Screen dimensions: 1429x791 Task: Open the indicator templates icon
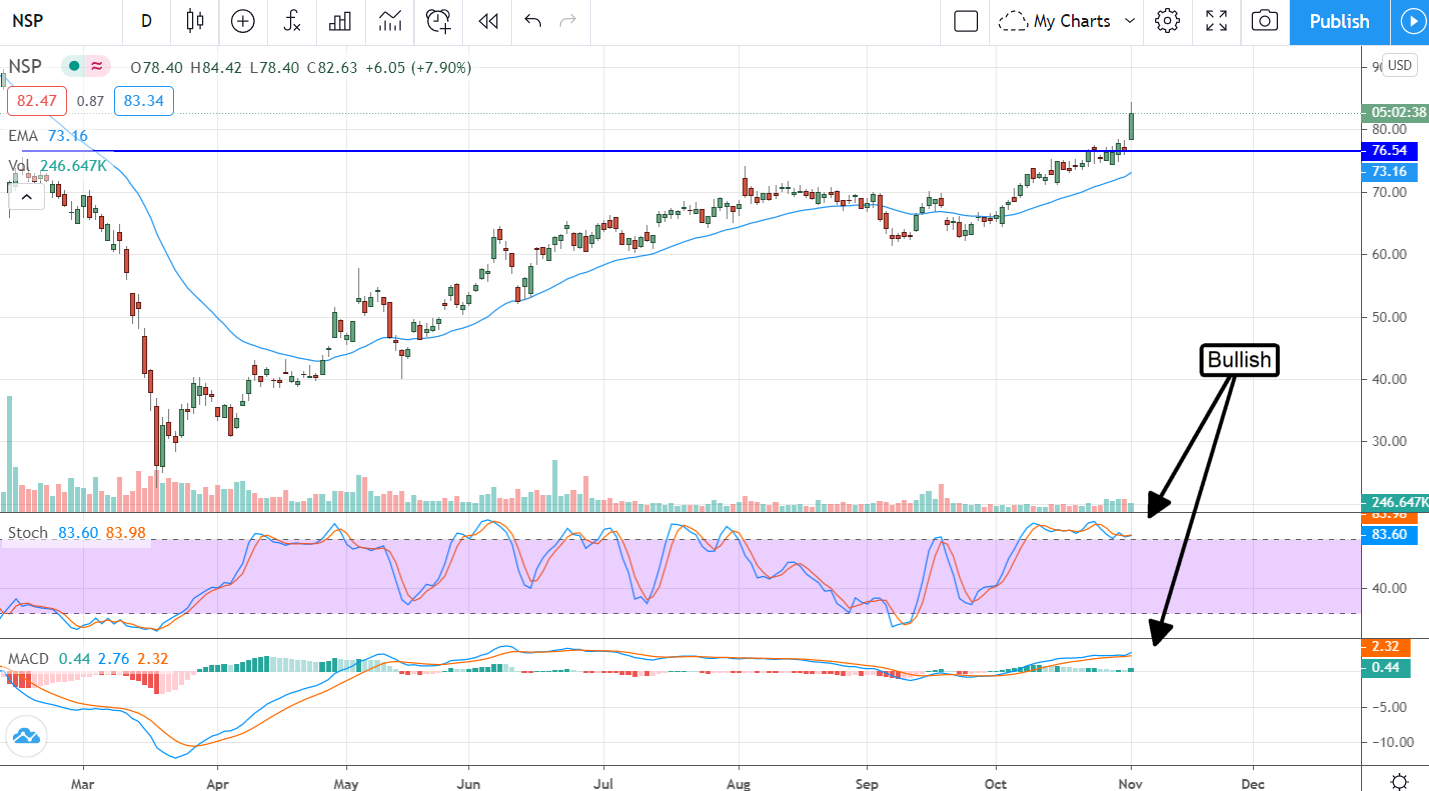coord(390,21)
